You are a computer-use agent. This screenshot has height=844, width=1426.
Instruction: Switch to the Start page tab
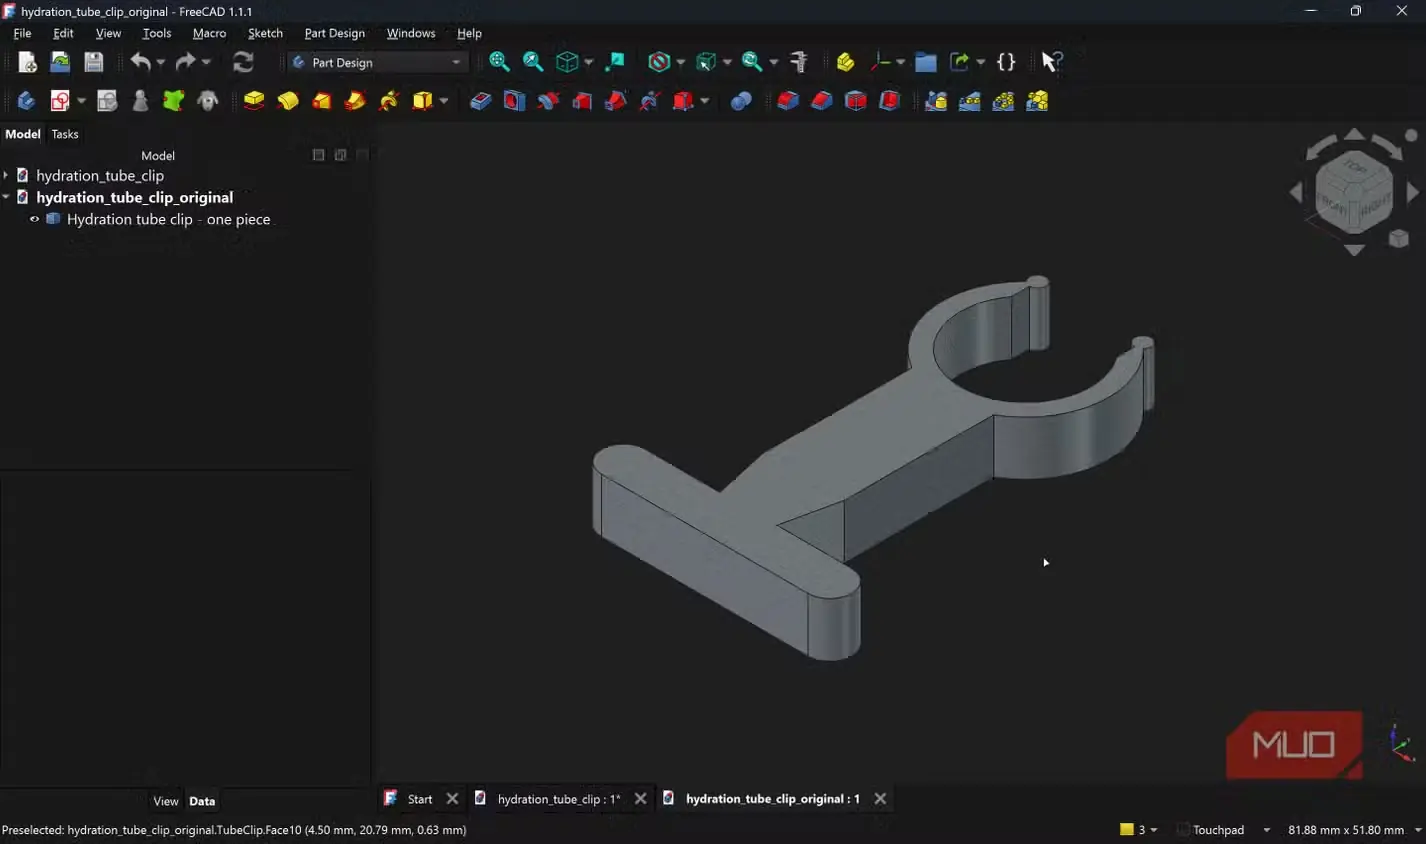pyautogui.click(x=420, y=799)
